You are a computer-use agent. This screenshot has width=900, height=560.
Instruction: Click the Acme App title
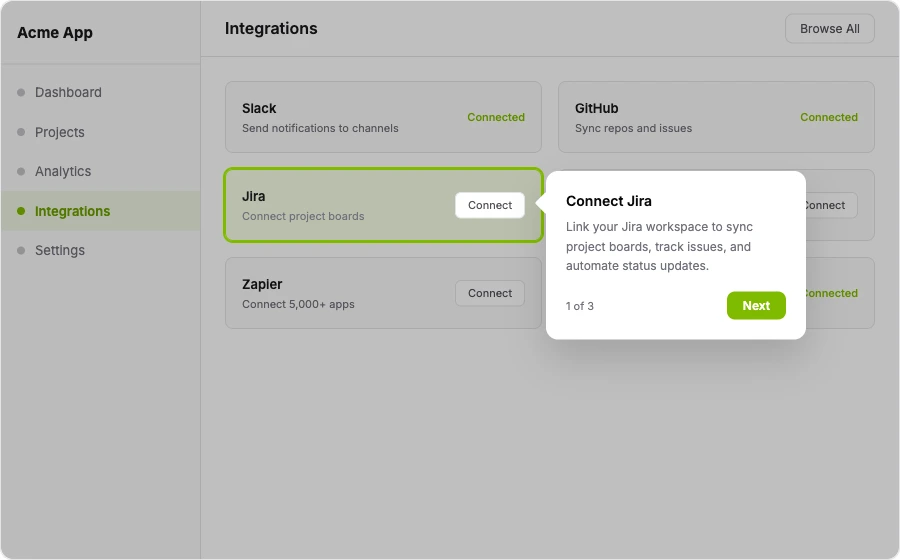coord(55,33)
